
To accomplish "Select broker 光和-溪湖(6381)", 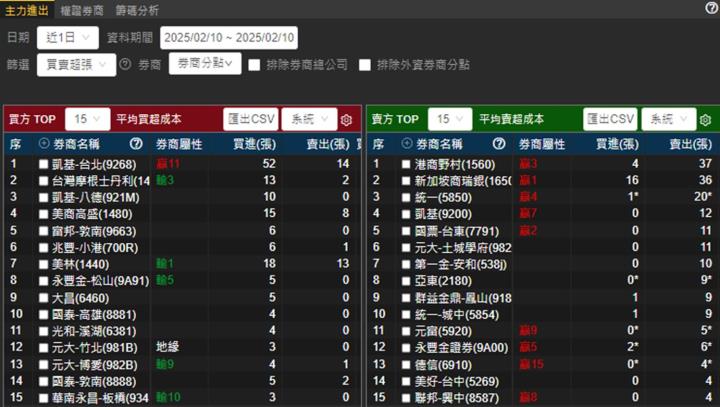I will pyautogui.click(x=94, y=331).
